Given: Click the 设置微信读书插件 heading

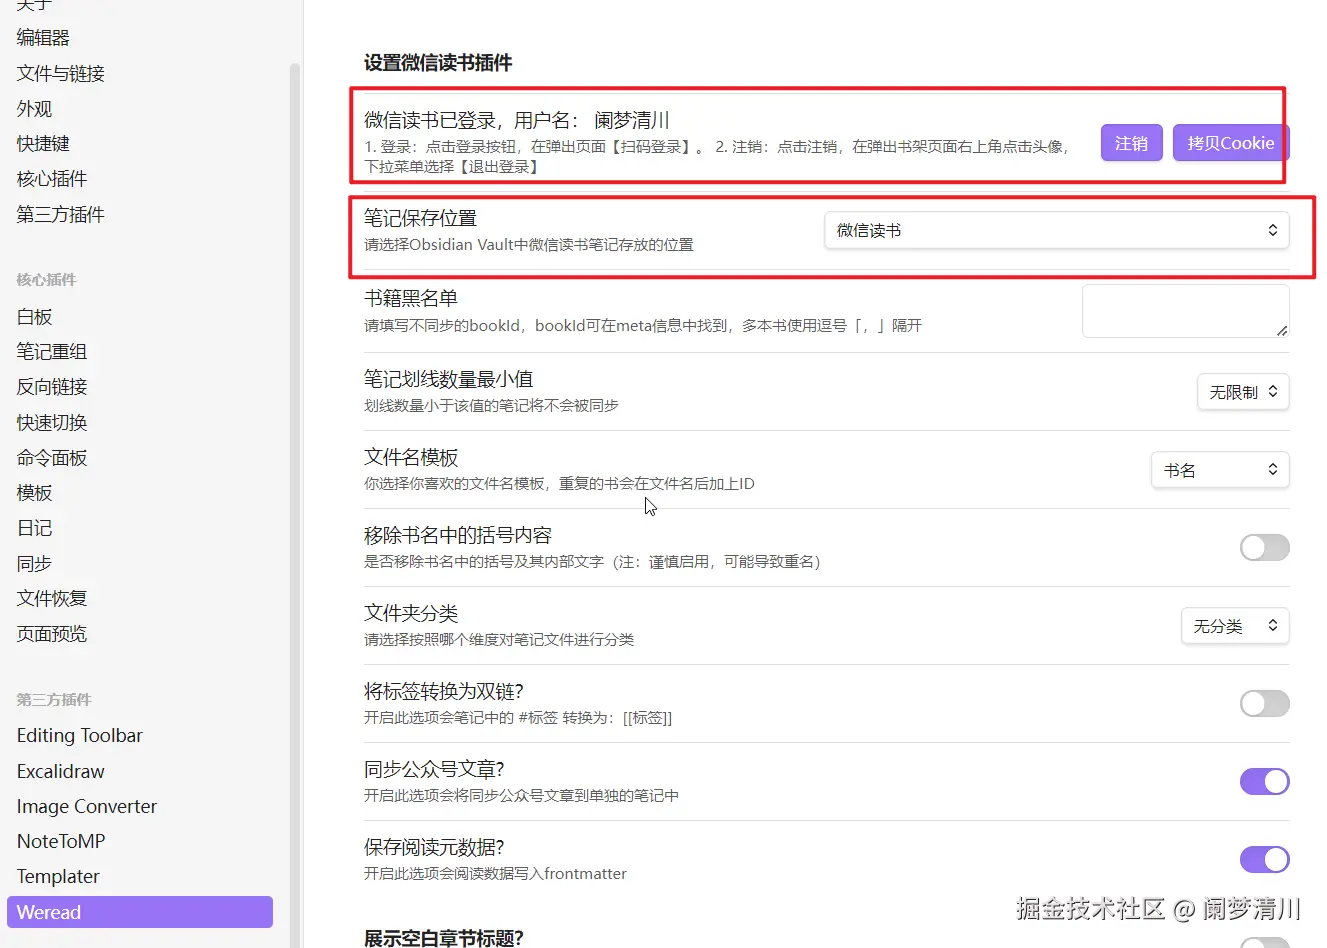Looking at the screenshot, I should click(438, 63).
